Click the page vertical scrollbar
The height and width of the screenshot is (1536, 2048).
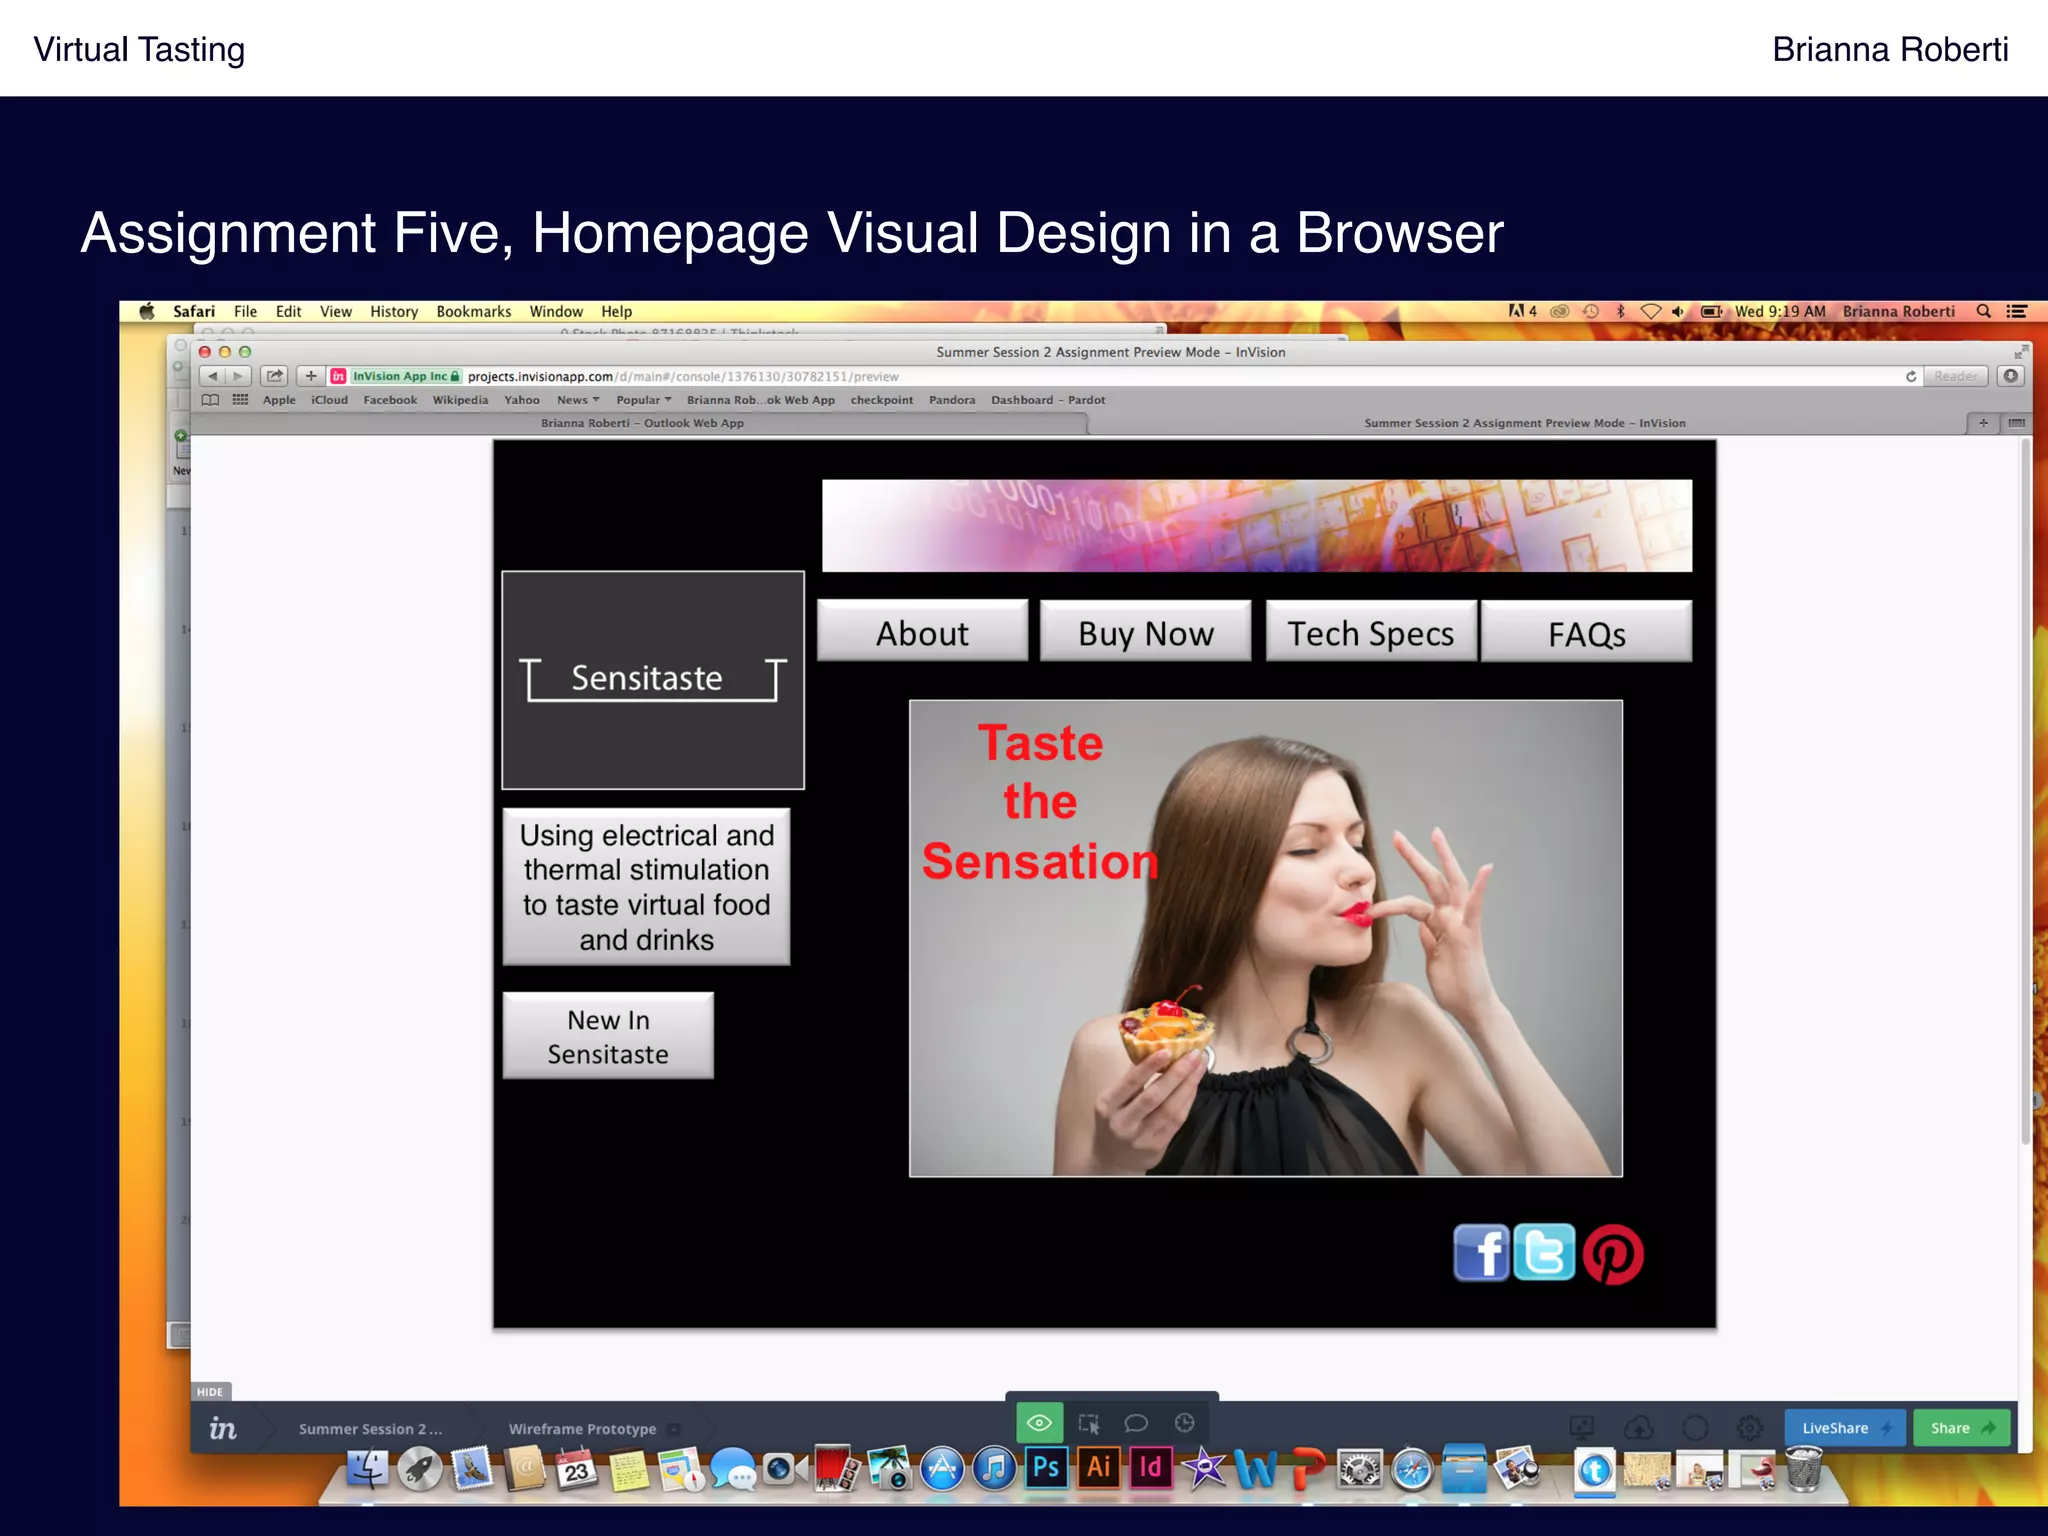coord(2025,792)
